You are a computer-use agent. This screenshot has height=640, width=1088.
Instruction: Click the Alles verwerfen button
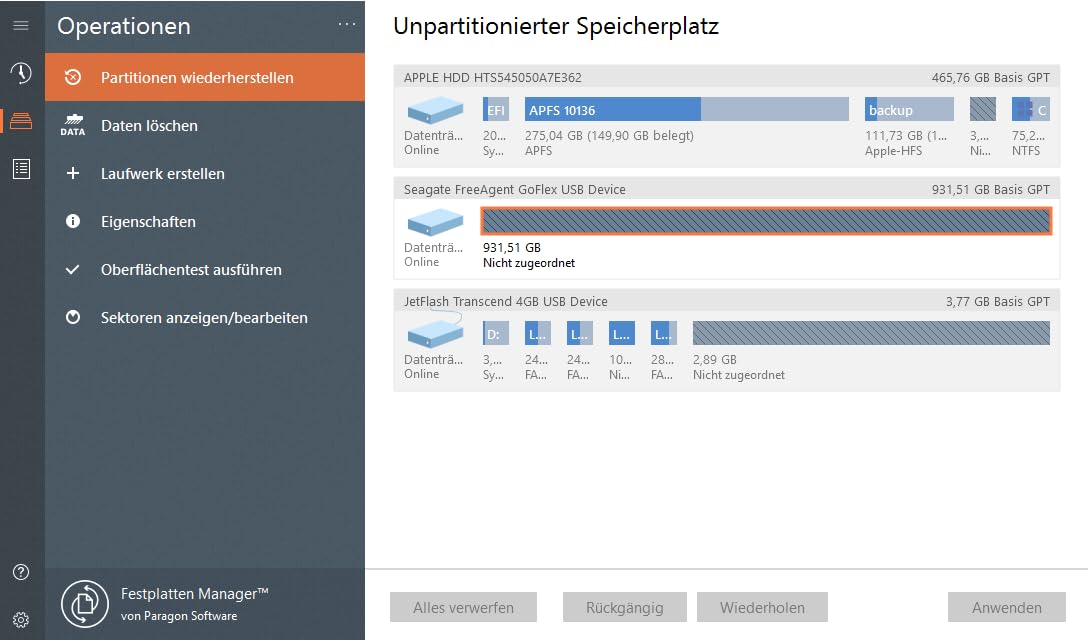click(464, 607)
